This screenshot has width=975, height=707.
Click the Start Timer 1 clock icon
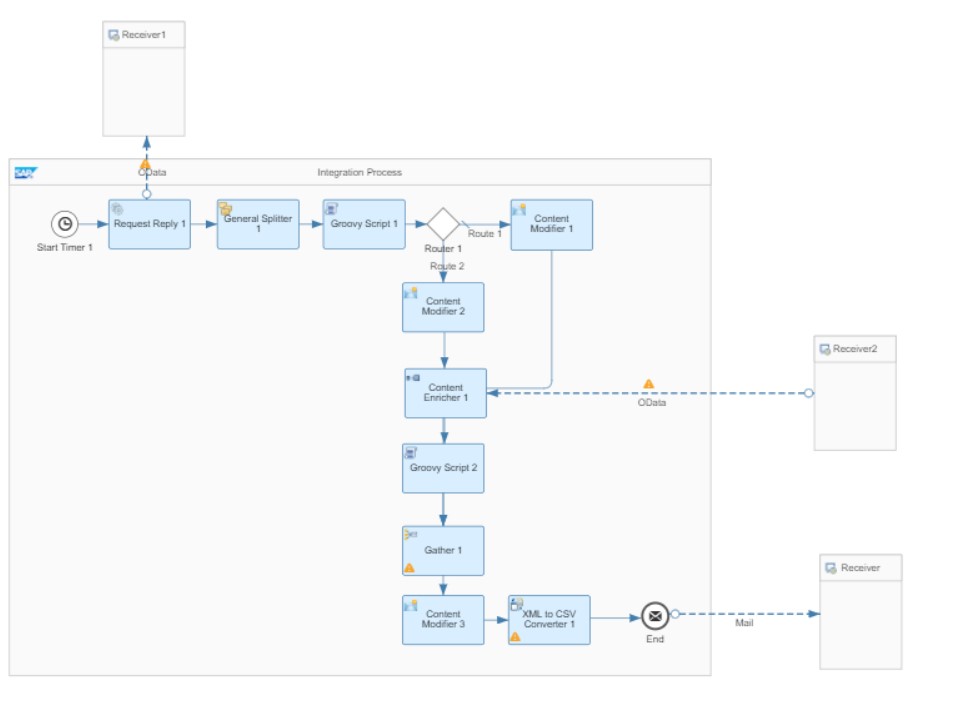(x=65, y=224)
